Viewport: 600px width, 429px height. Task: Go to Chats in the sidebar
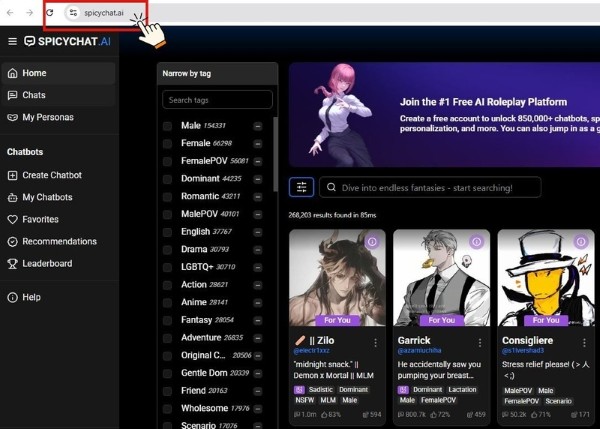[34, 95]
